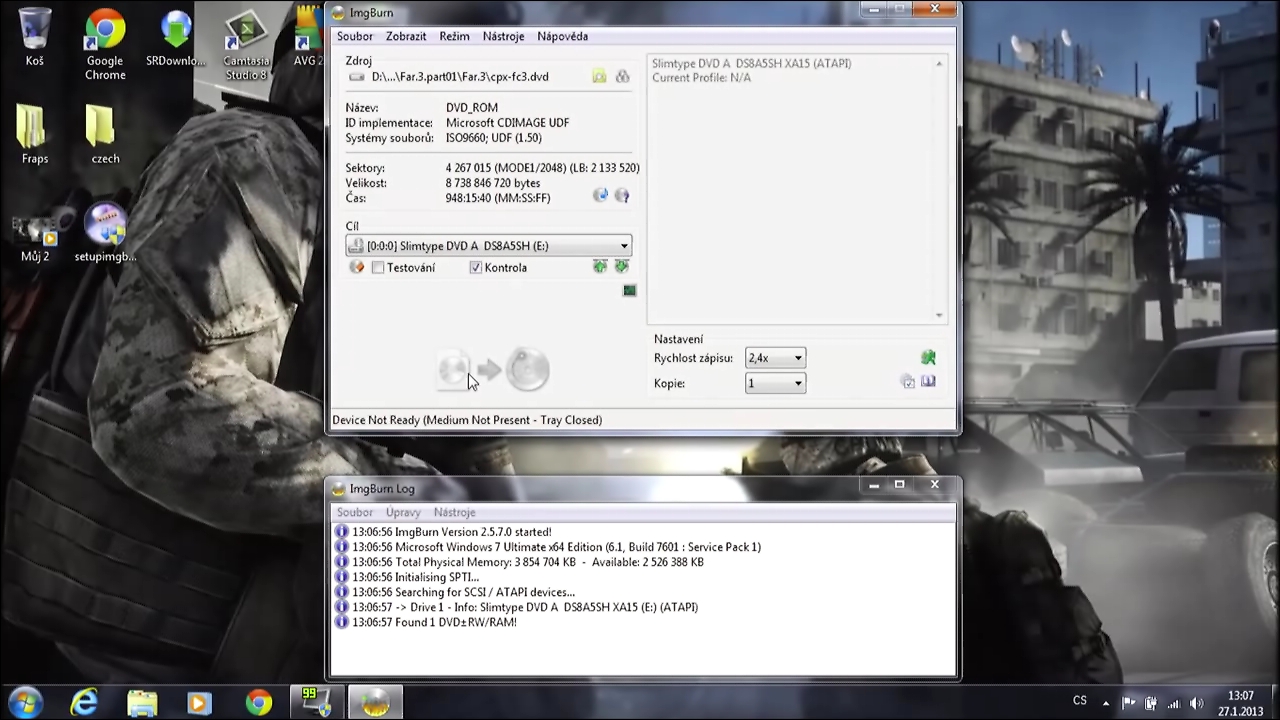Uncheck the Kontrola checkbox
The height and width of the screenshot is (720, 1280).
(476, 268)
